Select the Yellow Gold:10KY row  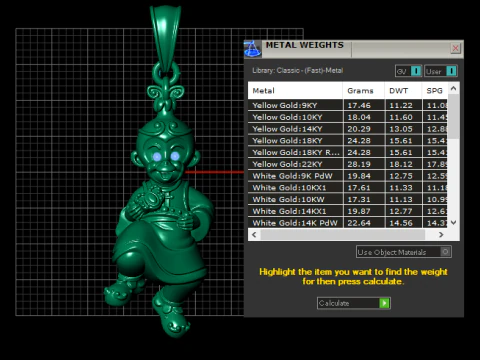pyautogui.click(x=348, y=117)
